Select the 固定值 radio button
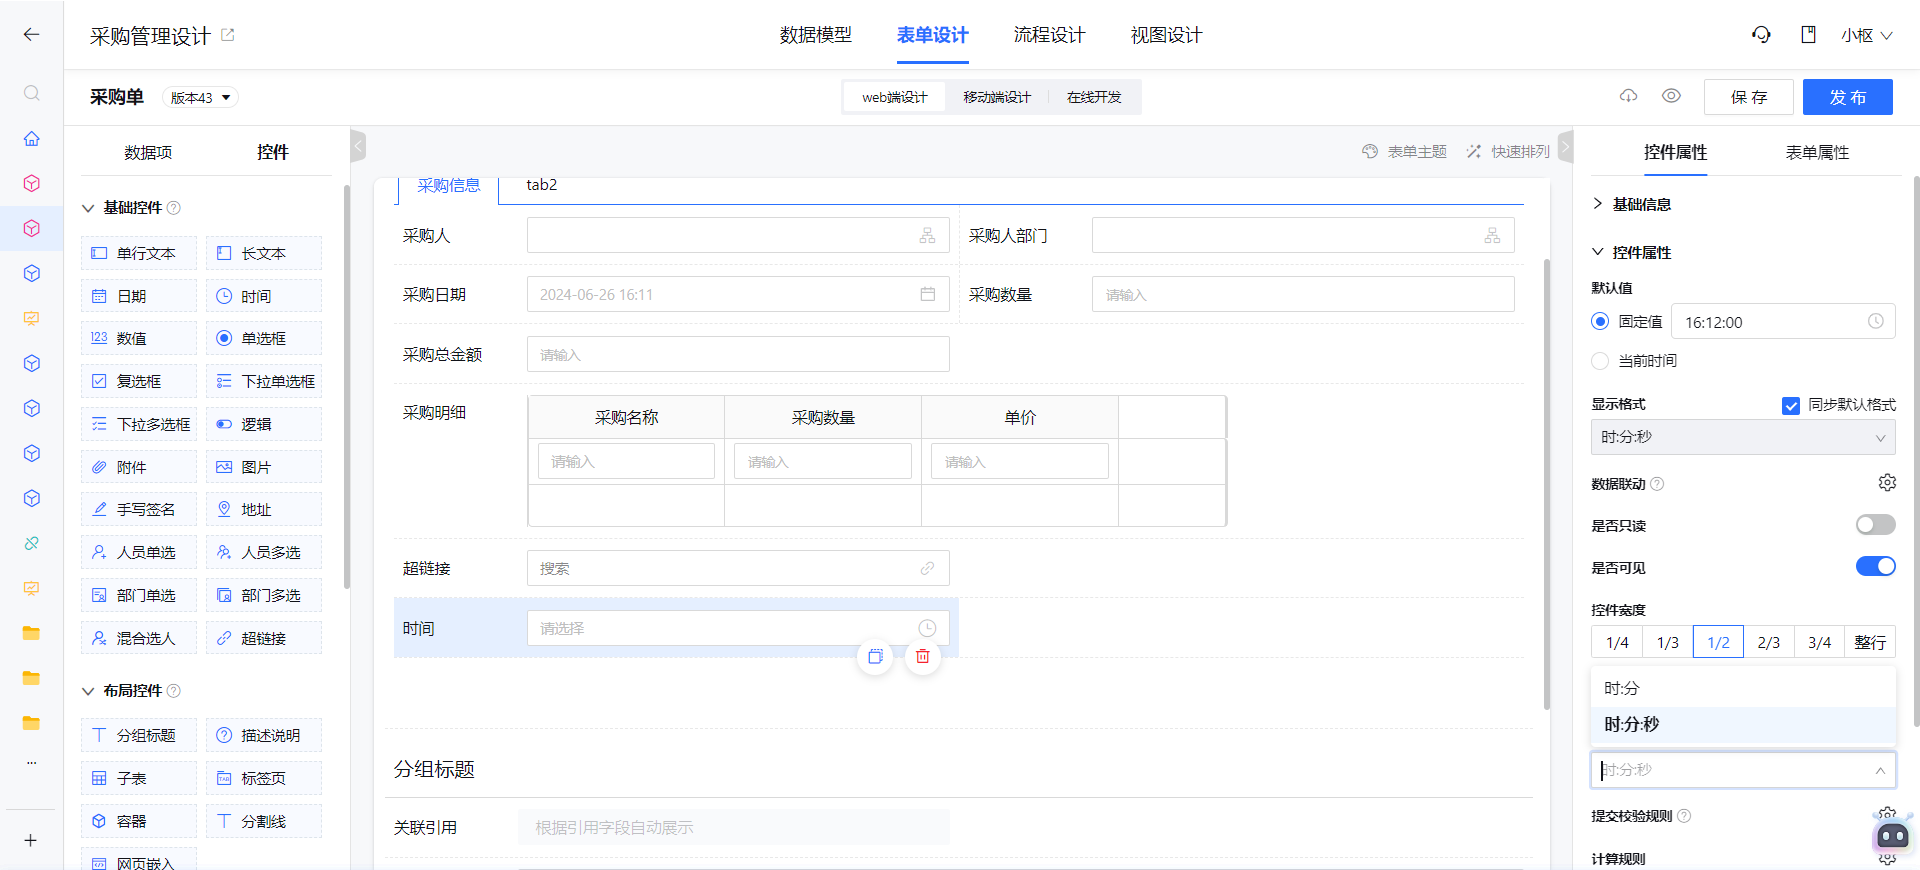The image size is (1920, 870). [1600, 322]
